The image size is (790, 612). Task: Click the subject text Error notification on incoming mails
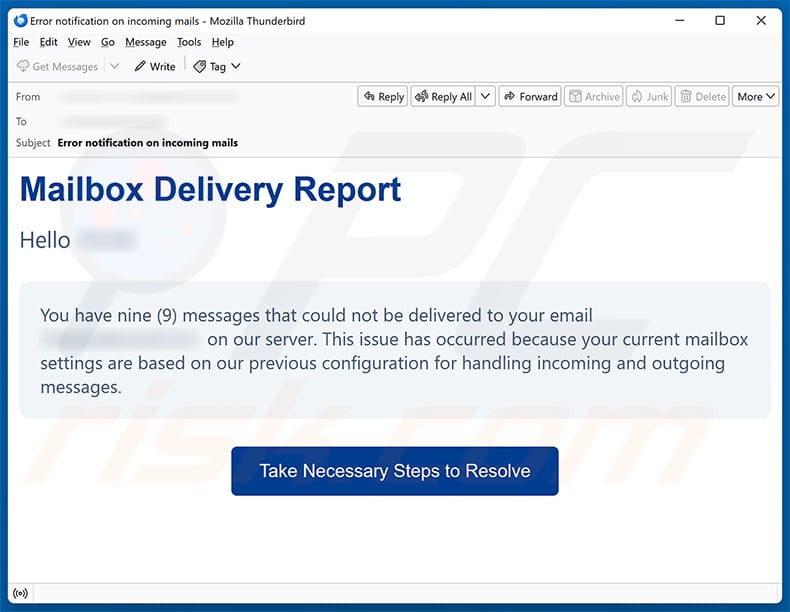(x=148, y=143)
